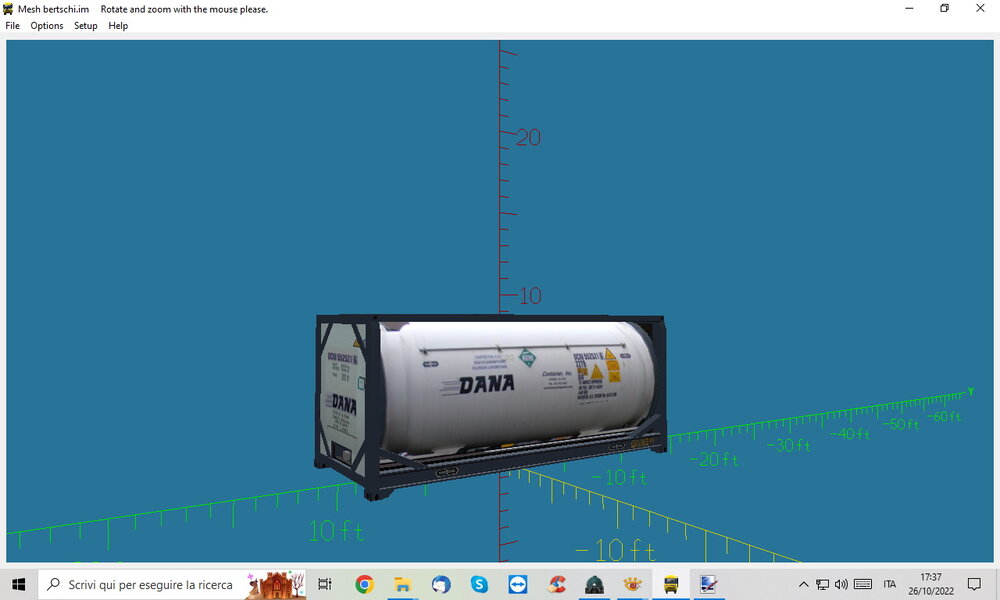Launch Google Chrome from the taskbar
The image size is (1000, 600).
point(364,584)
